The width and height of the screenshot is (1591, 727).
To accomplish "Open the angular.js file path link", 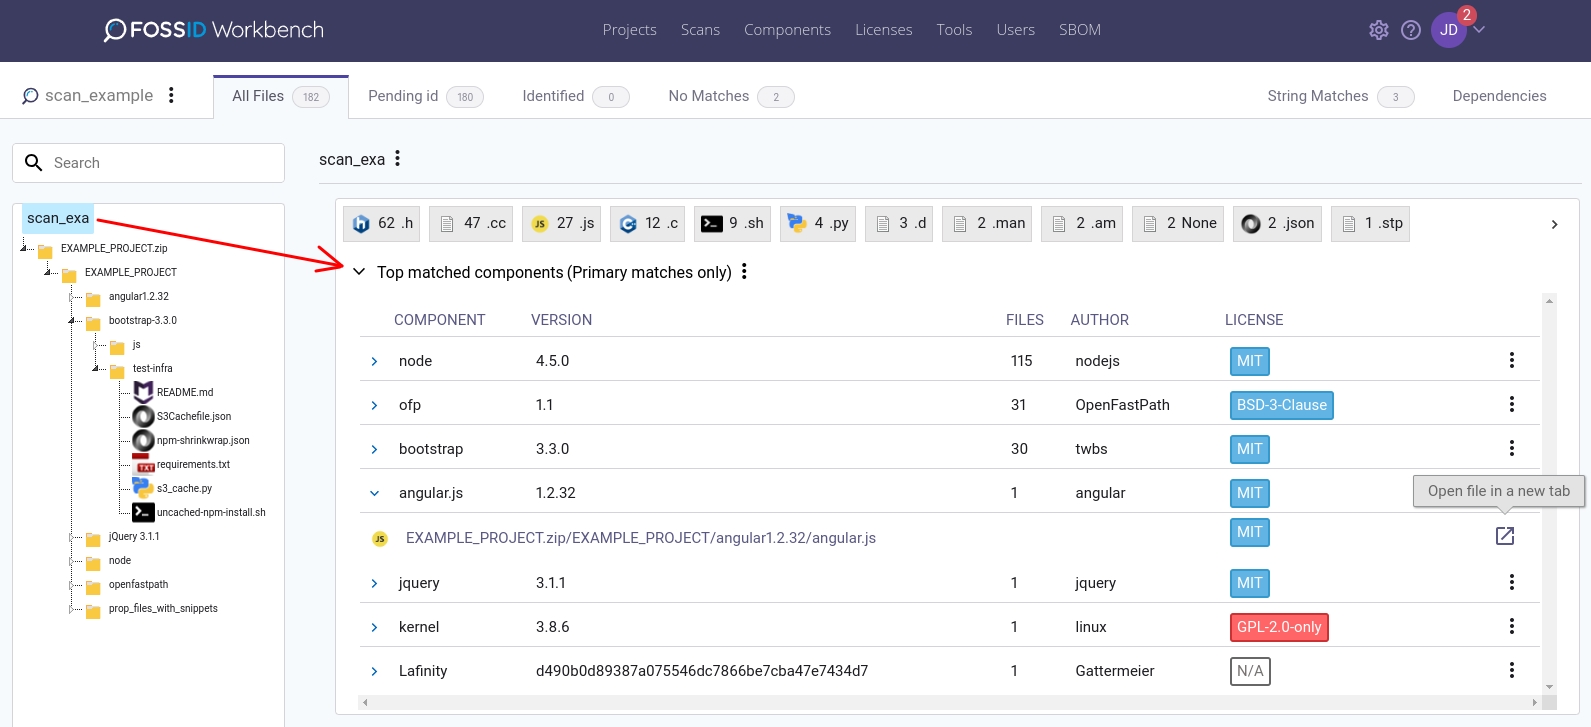I will point(641,538).
